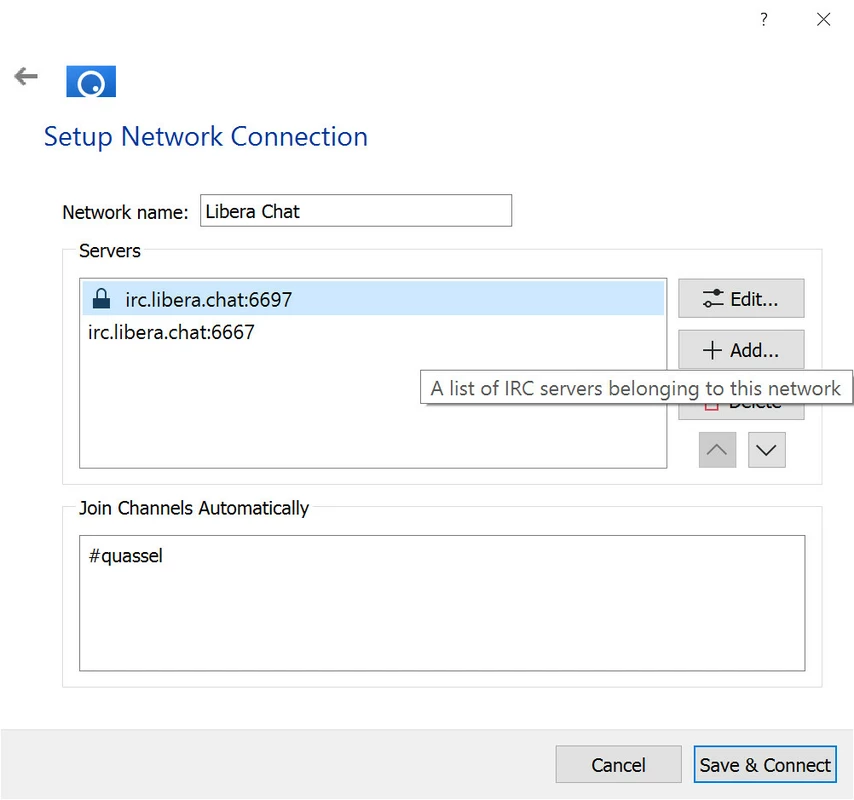Click the #quassel channel entry
This screenshot has width=854, height=800.
click(126, 556)
